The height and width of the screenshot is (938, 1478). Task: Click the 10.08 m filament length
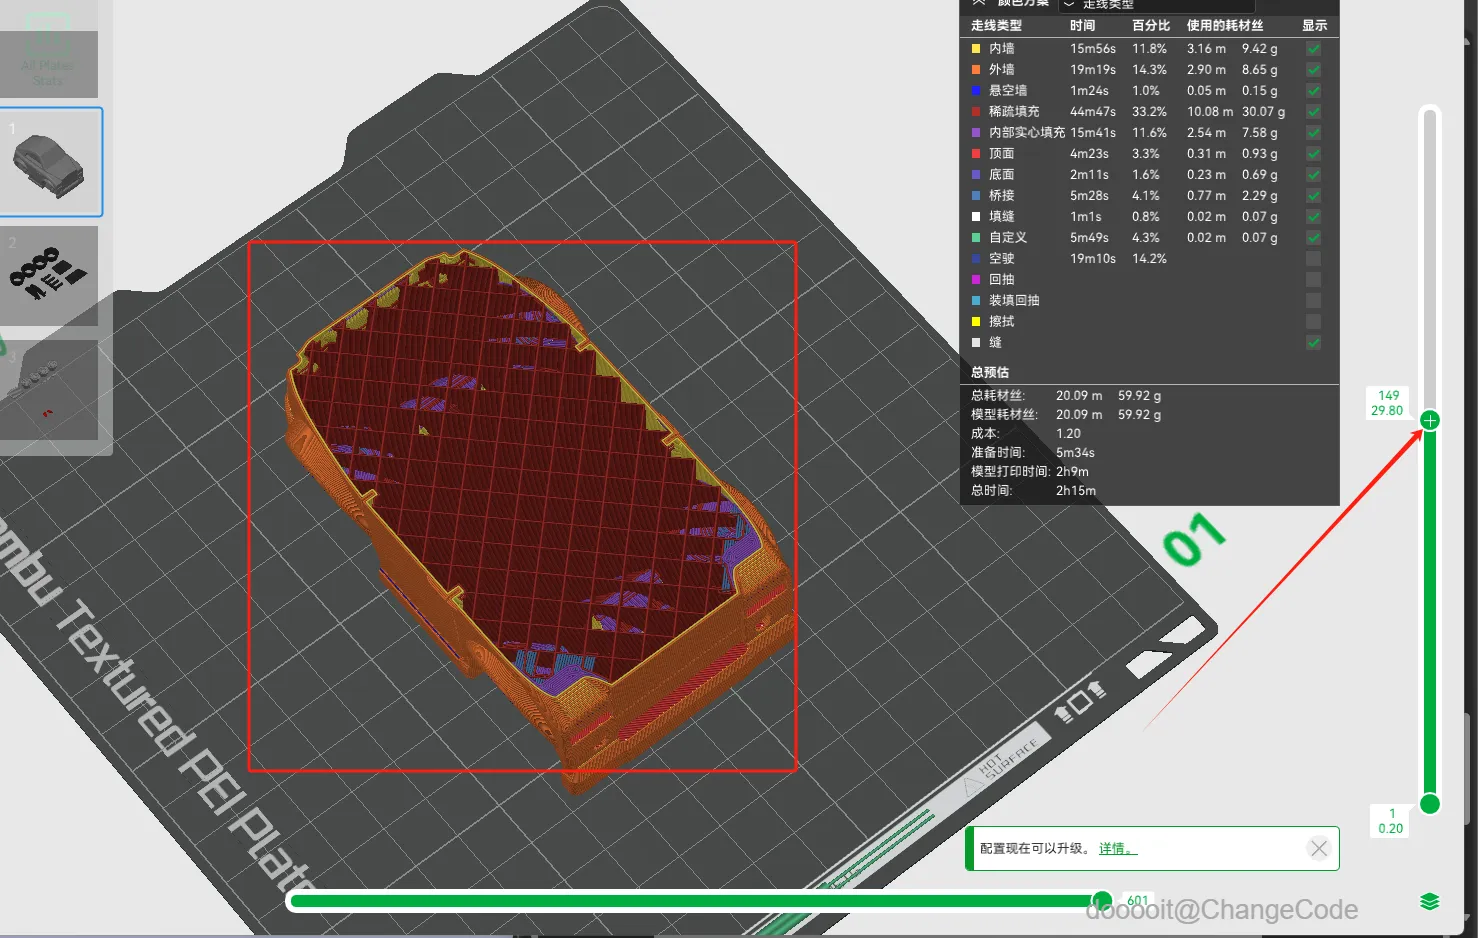pos(1210,111)
